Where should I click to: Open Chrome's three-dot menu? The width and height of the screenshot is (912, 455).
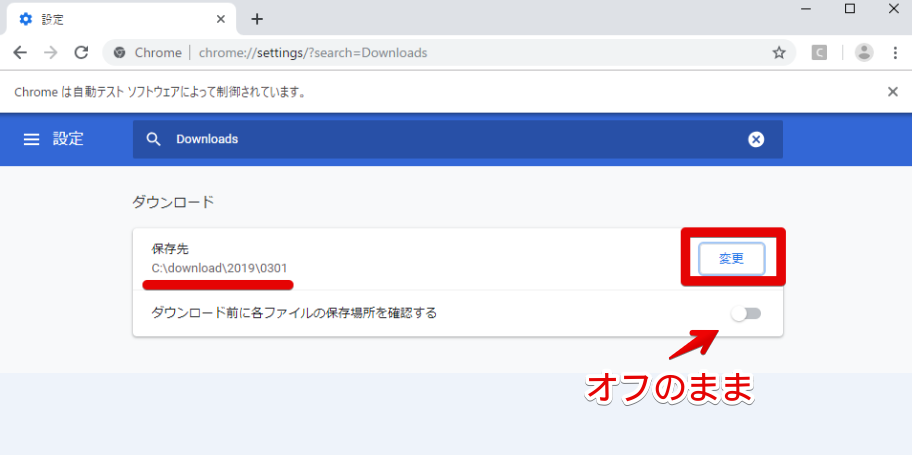click(x=895, y=53)
